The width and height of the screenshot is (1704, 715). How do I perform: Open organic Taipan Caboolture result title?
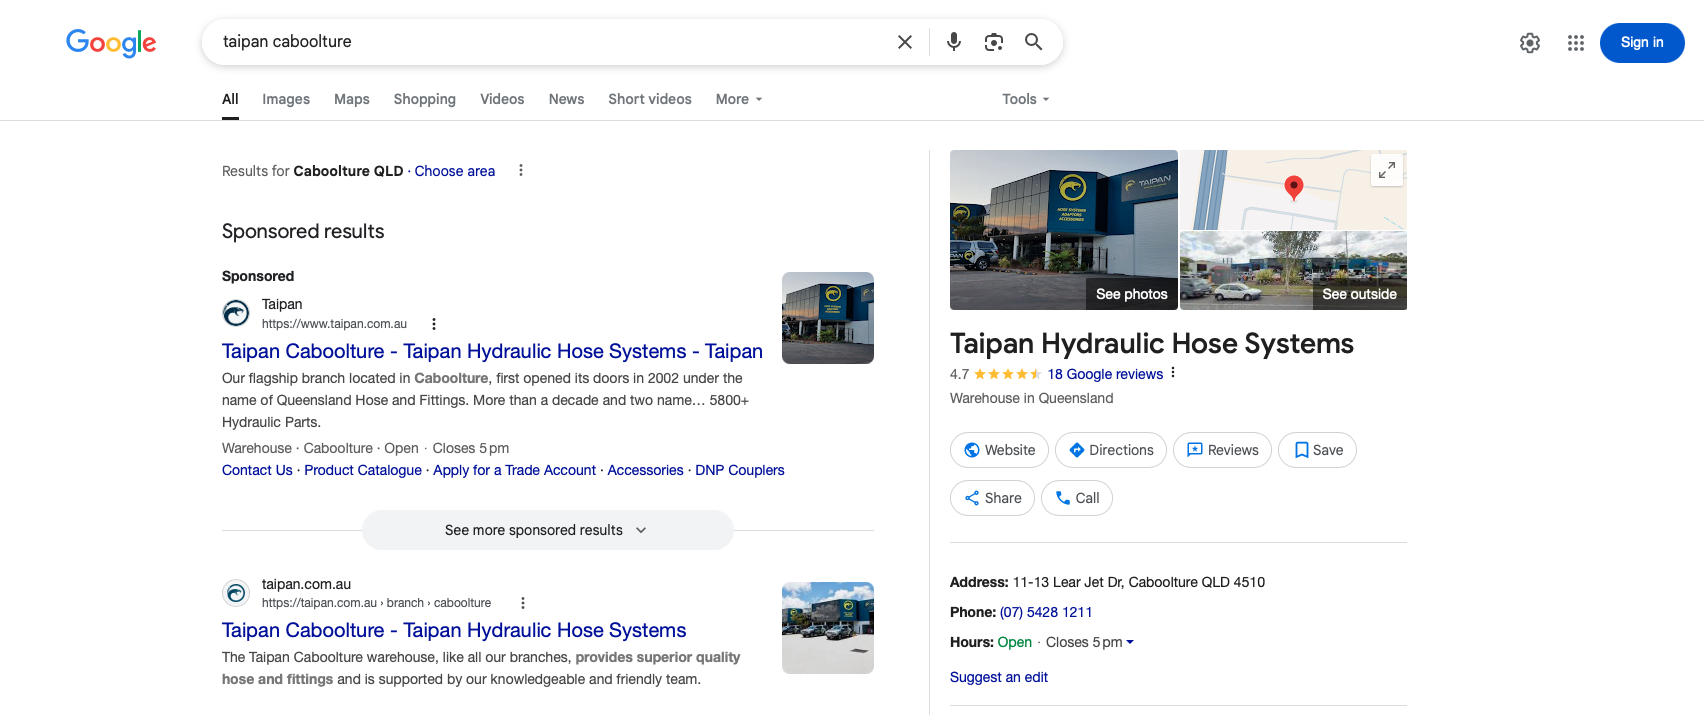pos(454,630)
